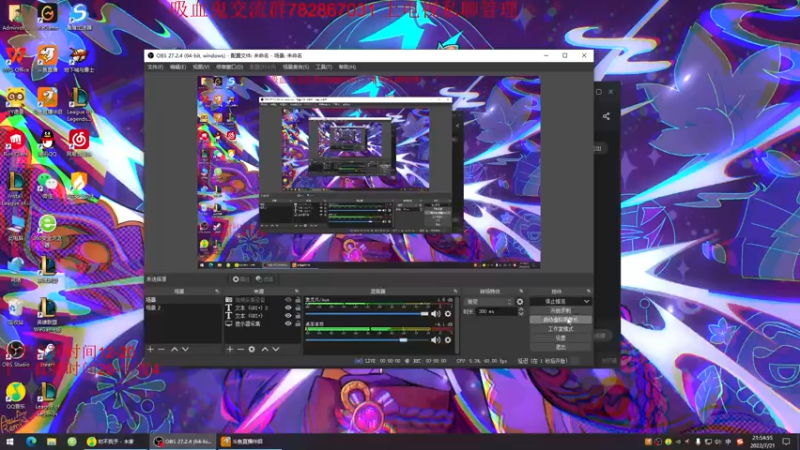
Task: Remove the selected source with the minus icon
Action: pyautogui.click(x=240, y=349)
